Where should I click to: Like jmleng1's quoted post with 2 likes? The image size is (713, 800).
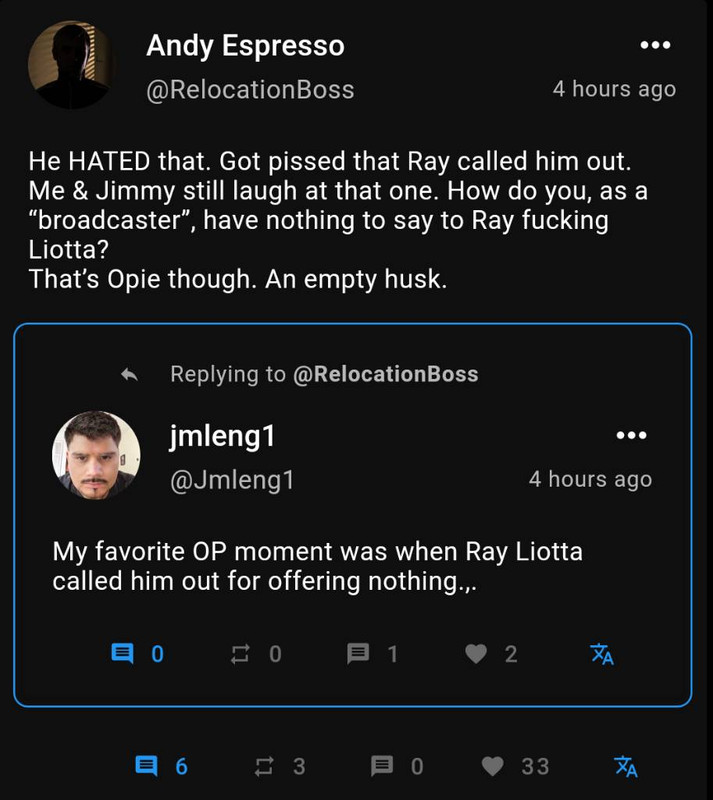pos(477,654)
